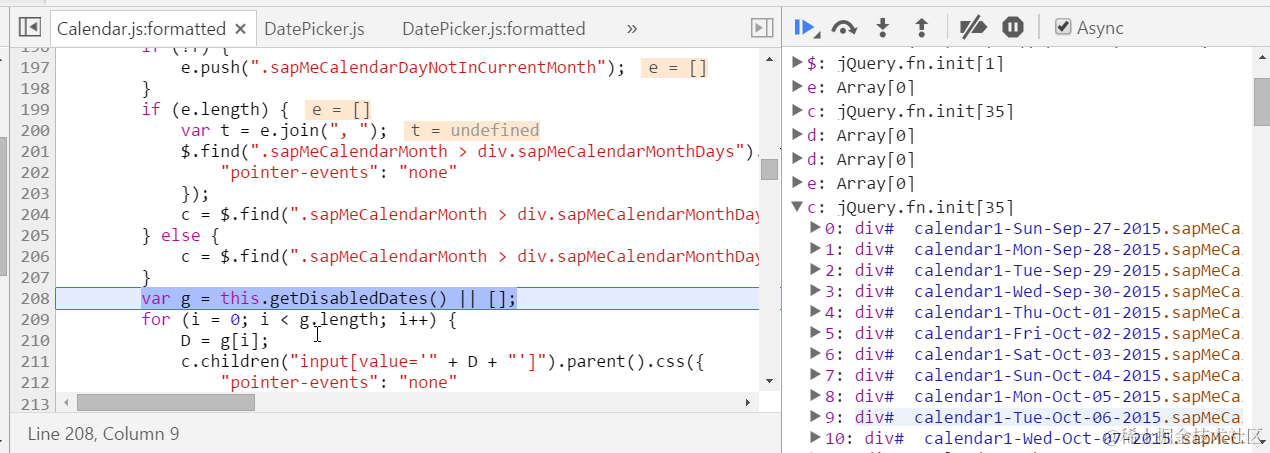Viewport: 1270px width, 453px height.
Task: Switch to Calendar.js:formatted tab
Action: [x=142, y=29]
